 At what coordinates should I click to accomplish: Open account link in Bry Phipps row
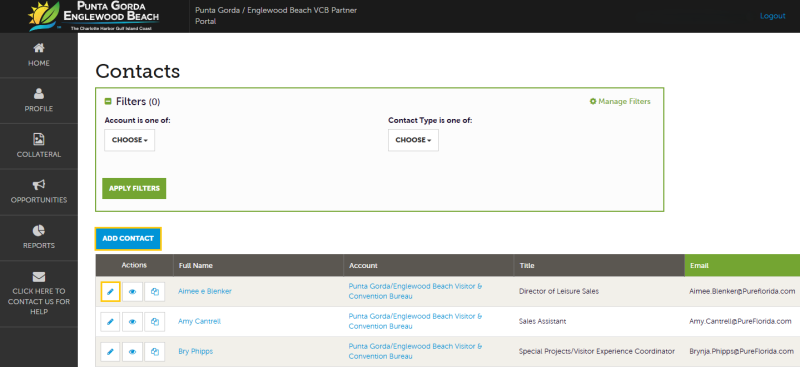(415, 352)
